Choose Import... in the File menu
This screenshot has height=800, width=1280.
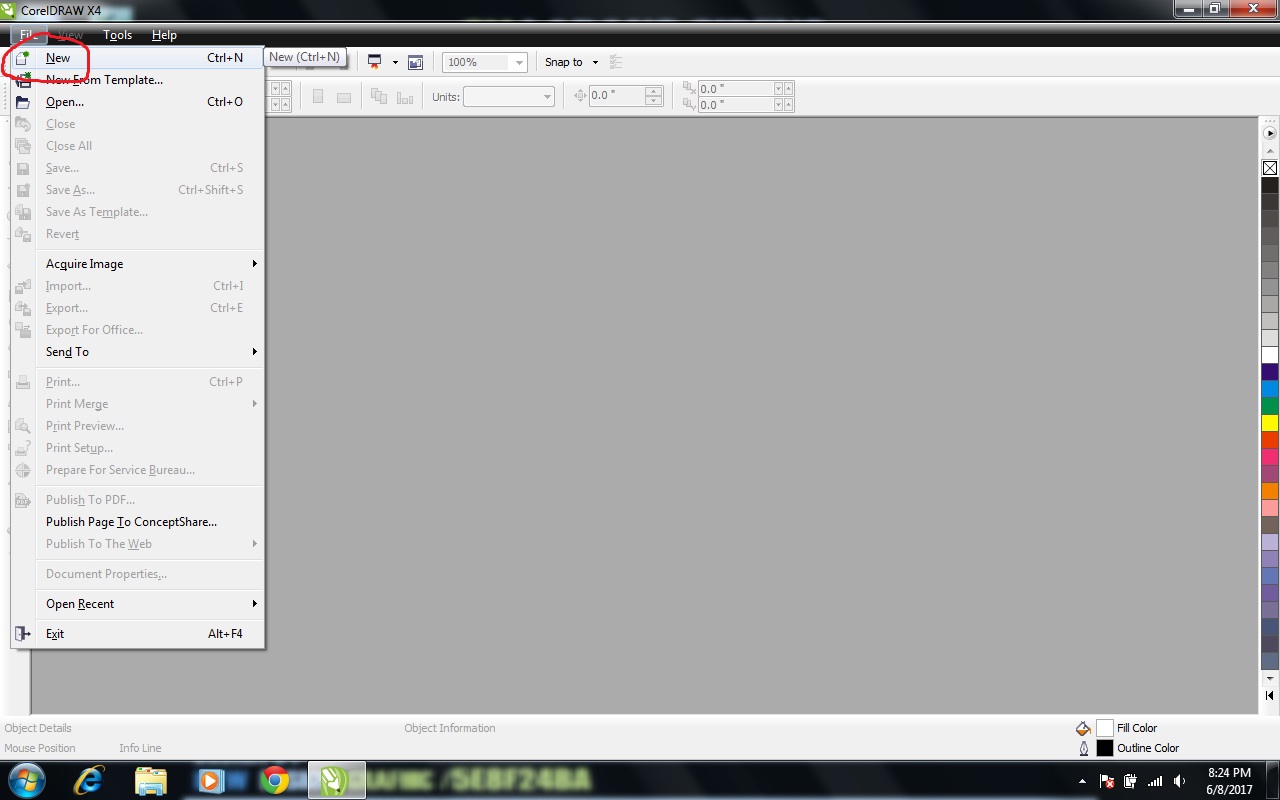click(x=137, y=286)
